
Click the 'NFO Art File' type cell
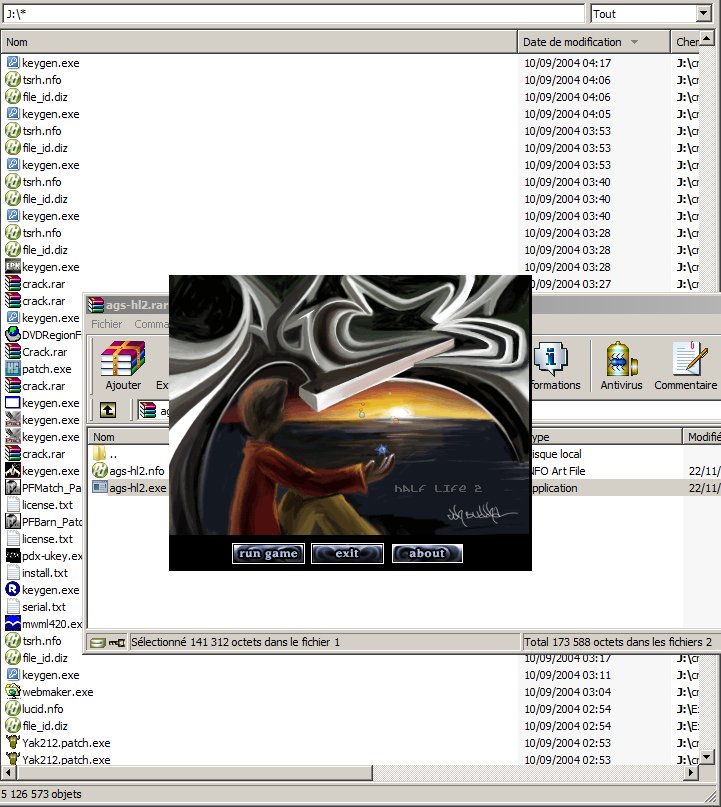coord(558,471)
